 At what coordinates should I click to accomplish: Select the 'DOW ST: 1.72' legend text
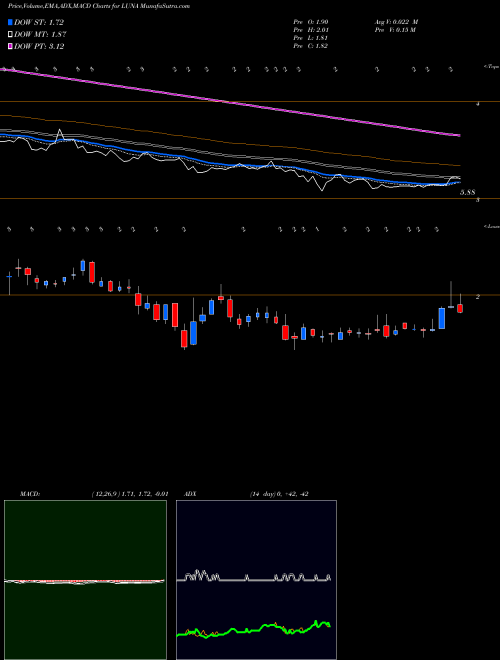click(x=39, y=22)
